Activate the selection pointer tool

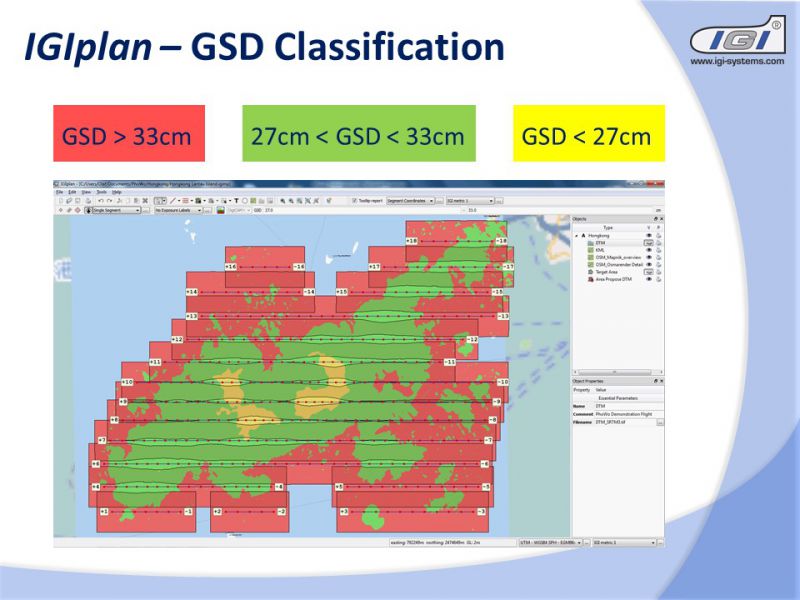coord(158,201)
